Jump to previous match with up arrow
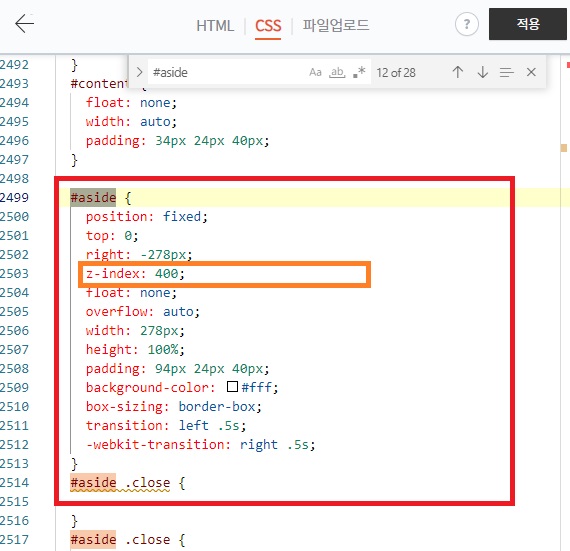 [x=458, y=72]
